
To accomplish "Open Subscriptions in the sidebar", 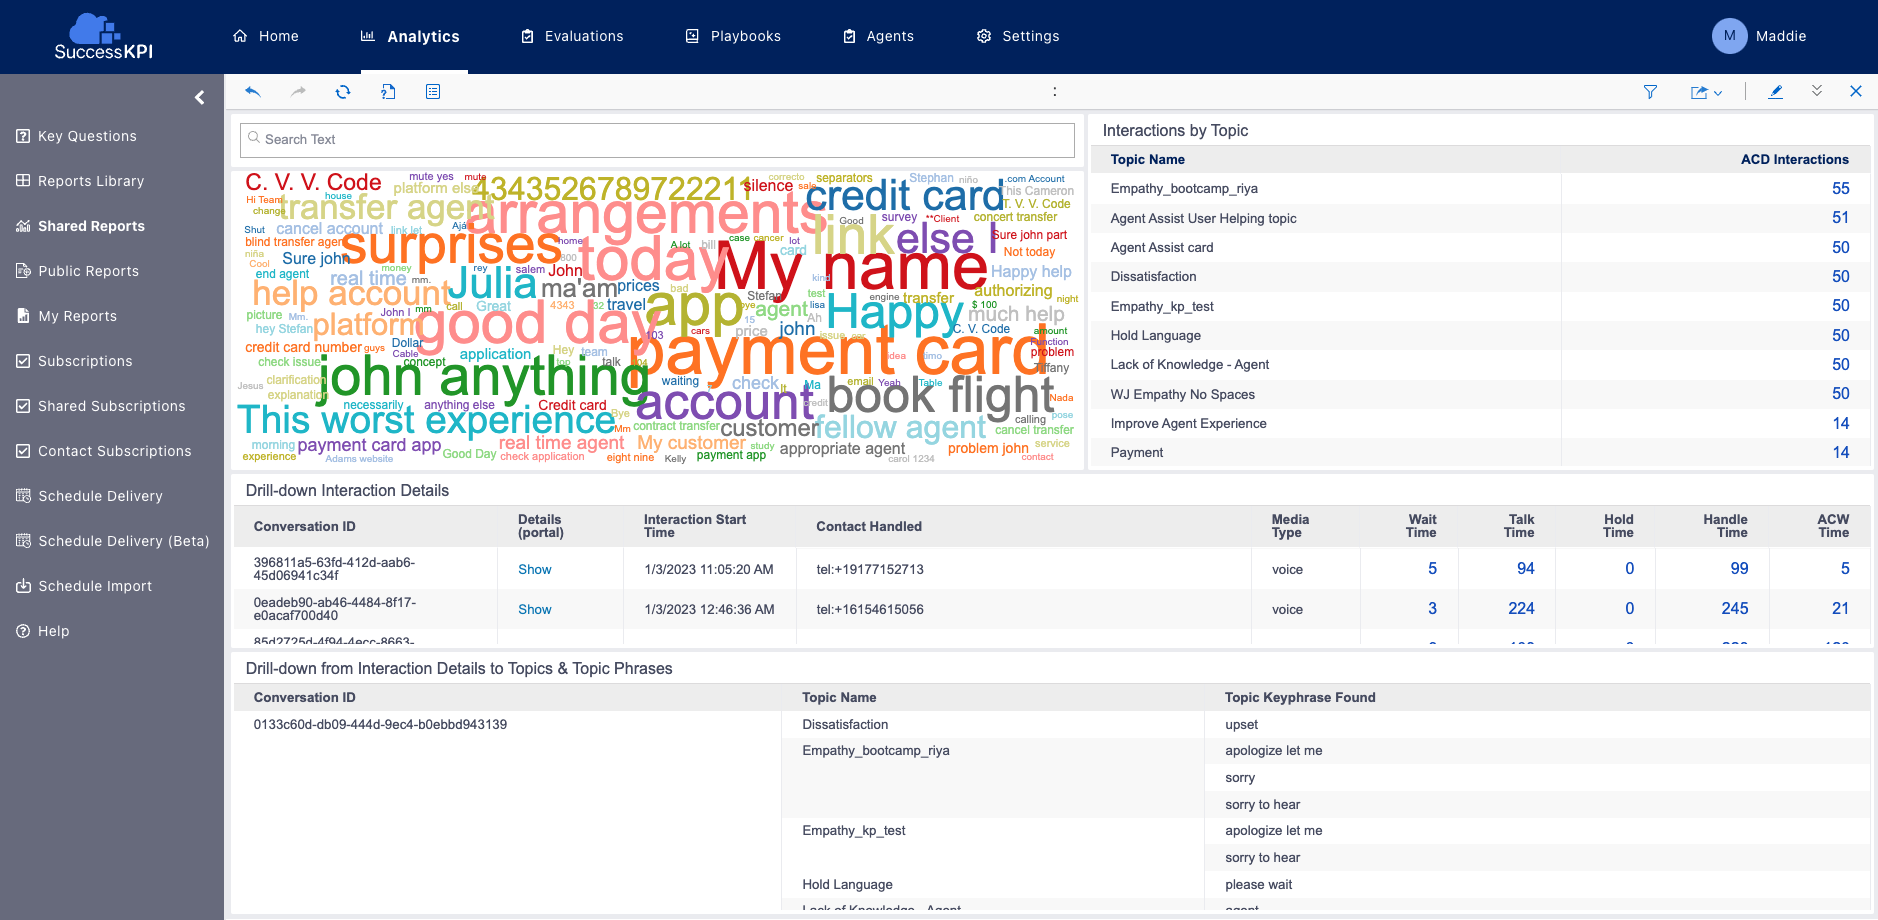I will coord(85,361).
